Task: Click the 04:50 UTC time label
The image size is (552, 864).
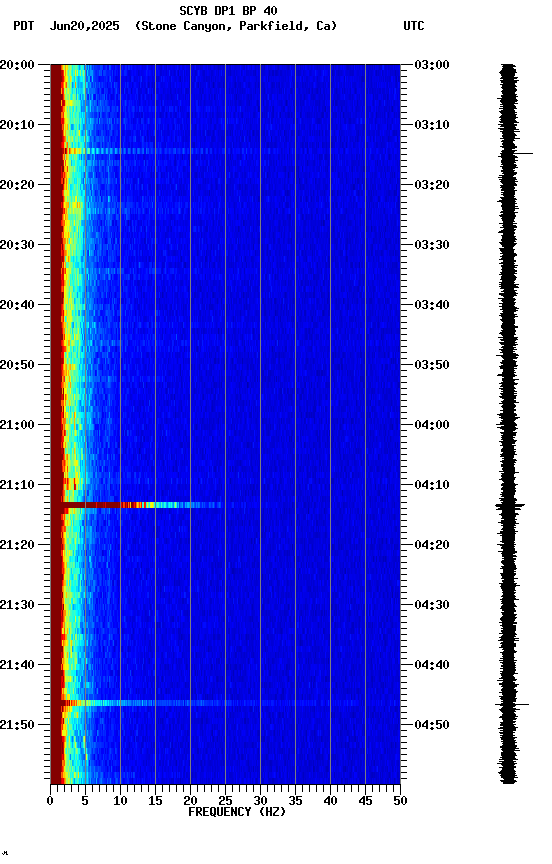Action: point(432,725)
